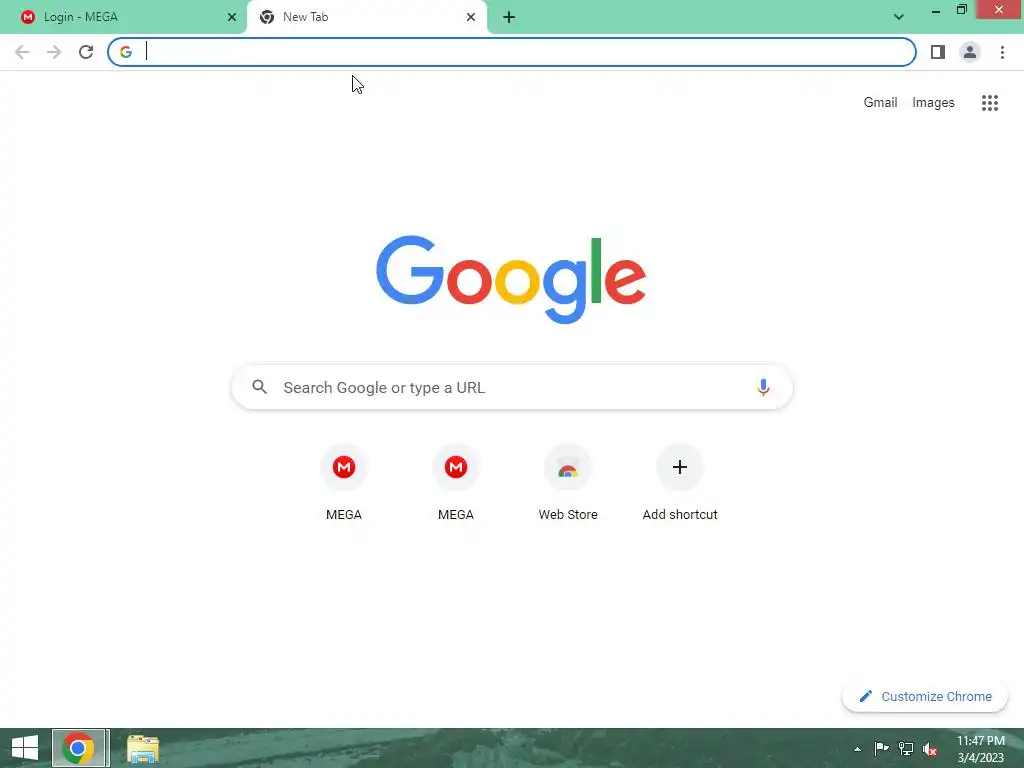Switch to the Login - MEGA tab
This screenshot has height=768, width=1024.
(124, 18)
